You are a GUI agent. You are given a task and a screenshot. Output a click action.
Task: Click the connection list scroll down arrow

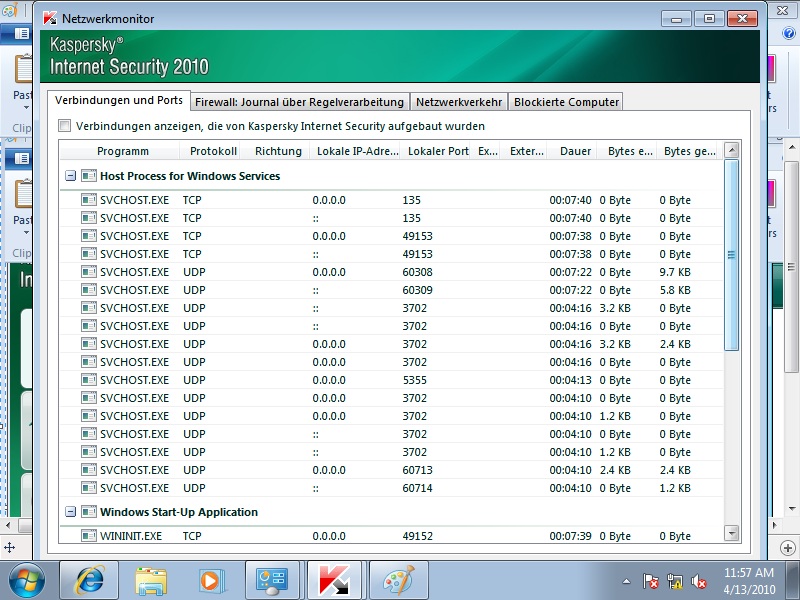(x=732, y=534)
